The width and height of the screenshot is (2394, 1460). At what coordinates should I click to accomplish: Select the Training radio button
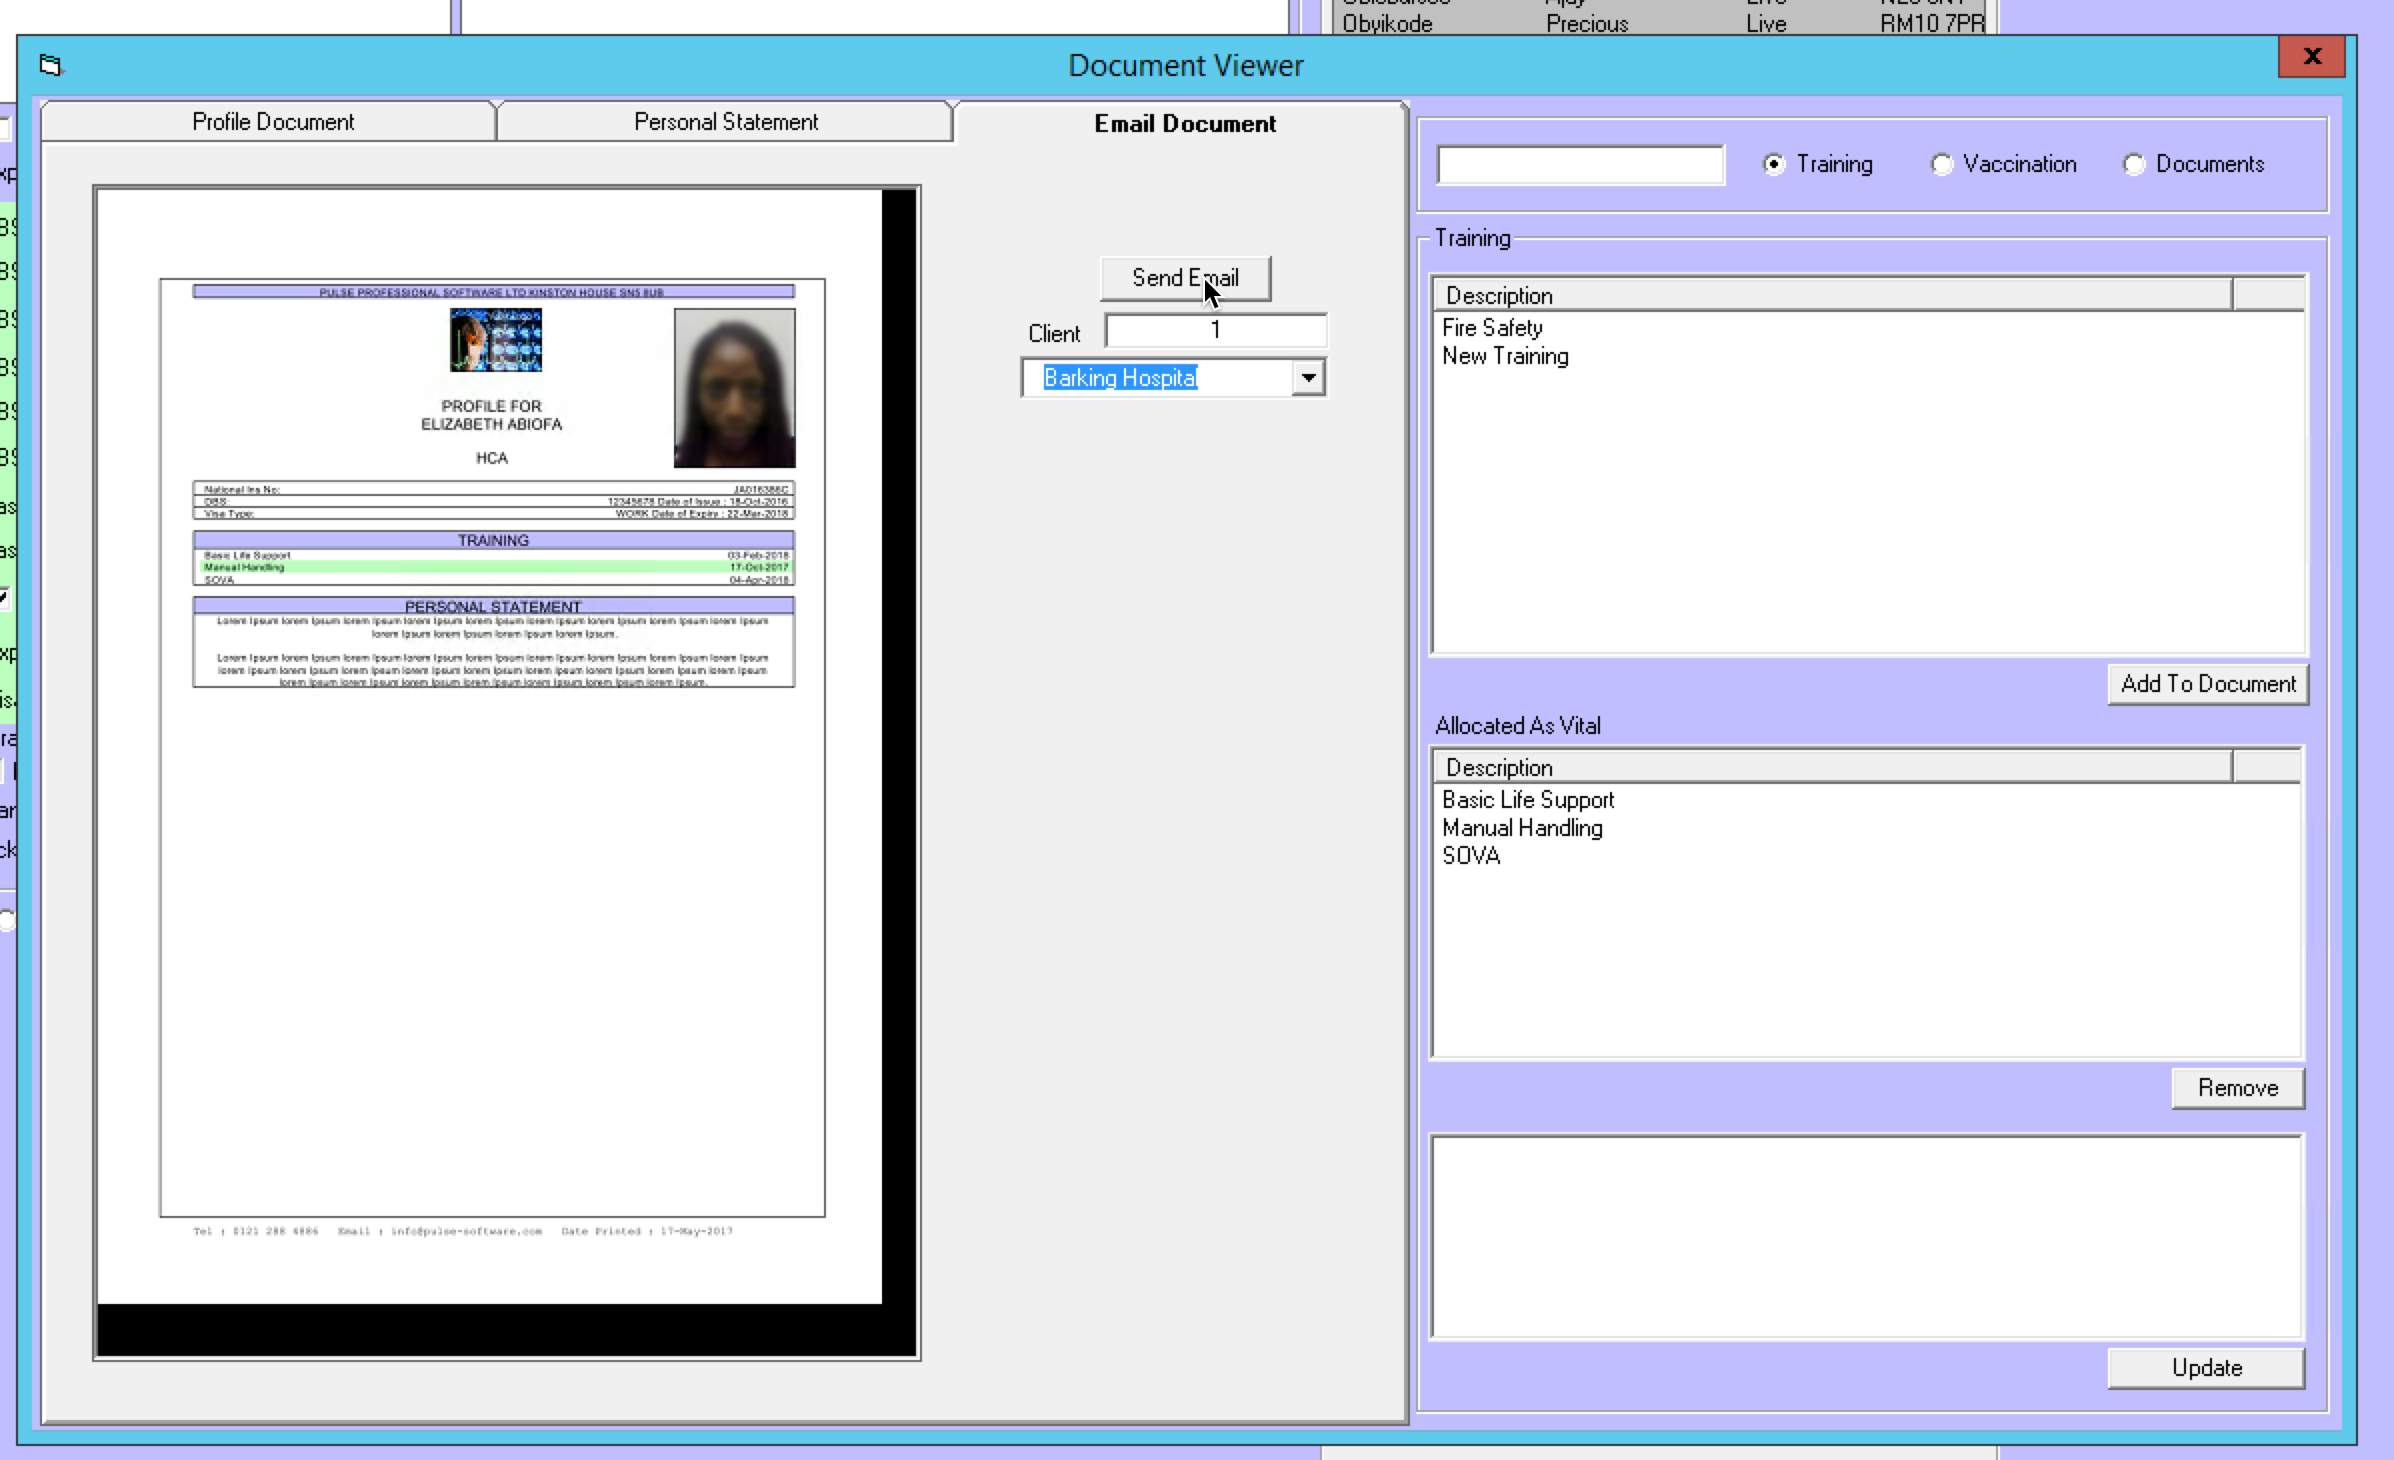[1774, 165]
